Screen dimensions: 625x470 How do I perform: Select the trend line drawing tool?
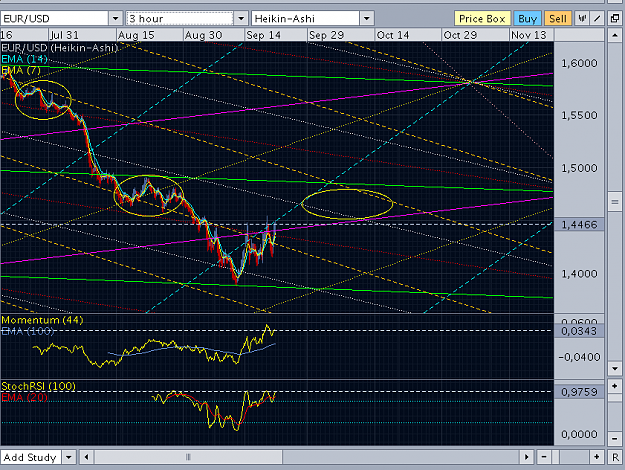(x=597, y=18)
